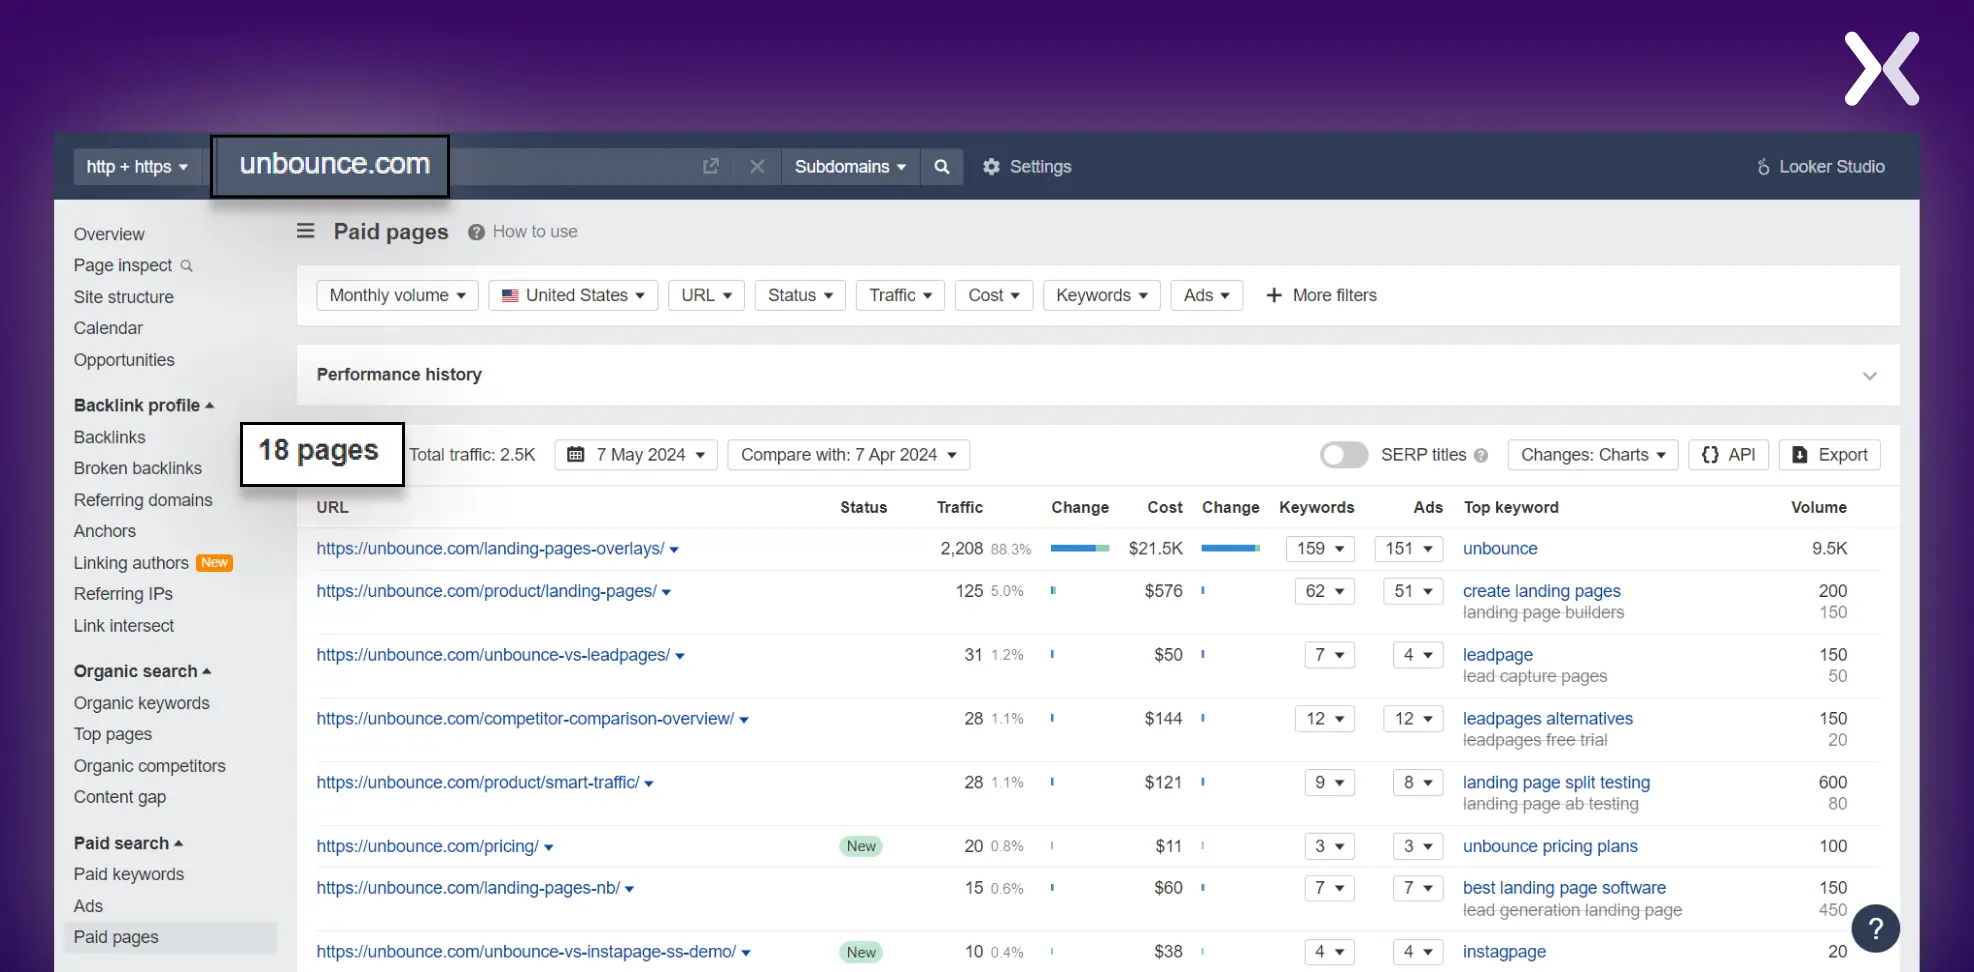This screenshot has height=972, width=1974.
Task: Click the SERP titles info icon
Action: (1481, 455)
